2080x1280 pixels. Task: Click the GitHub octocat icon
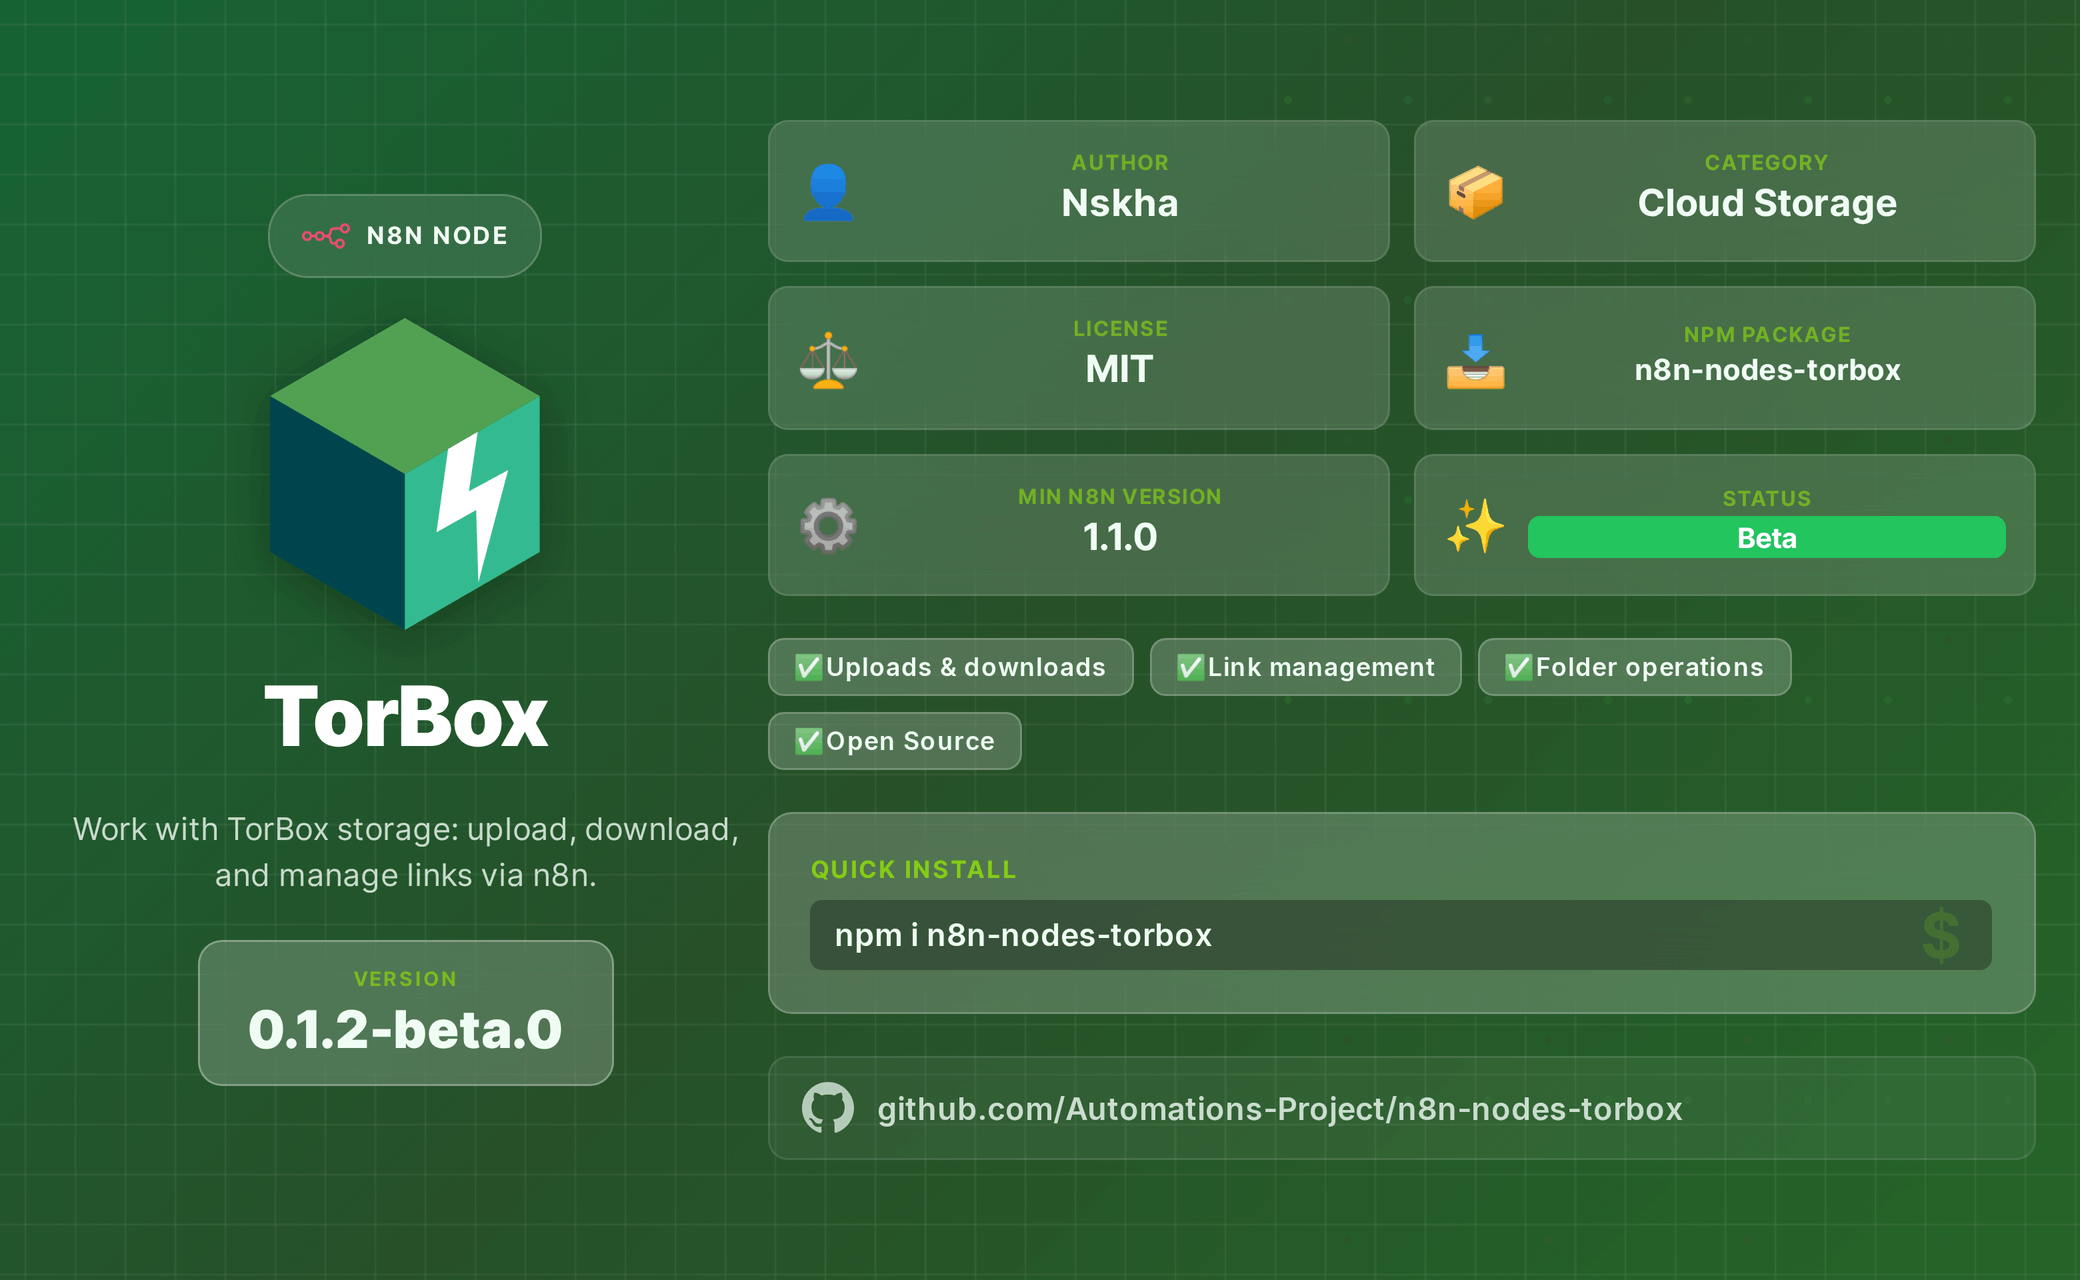(828, 1108)
